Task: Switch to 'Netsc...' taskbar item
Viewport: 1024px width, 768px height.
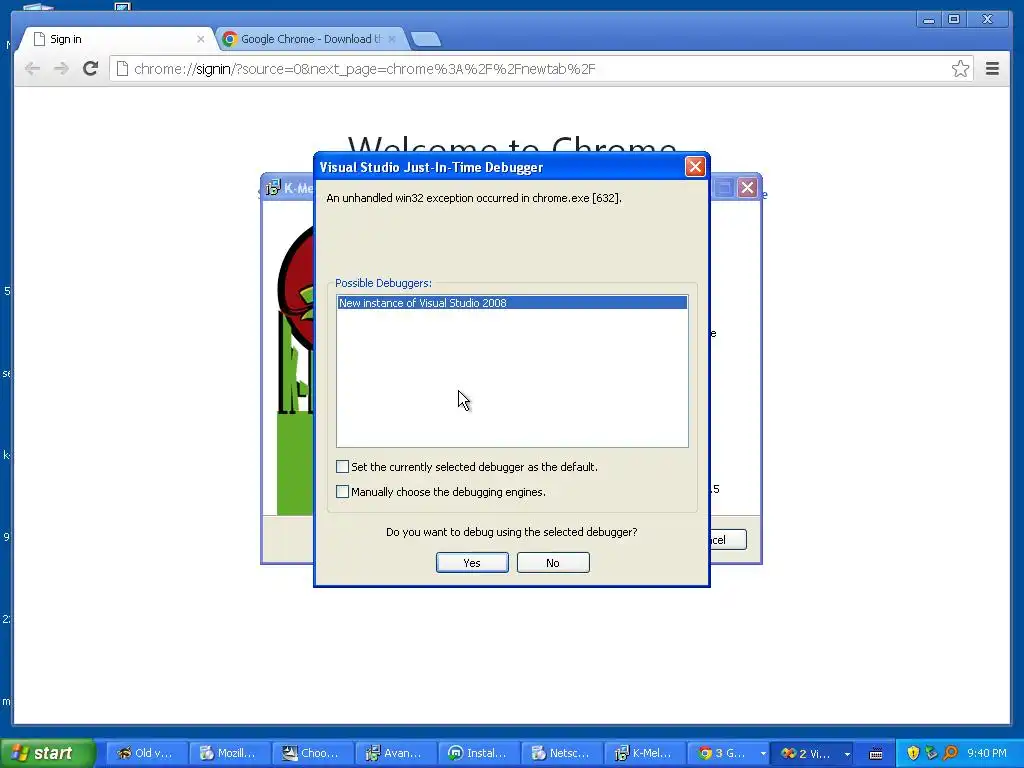Action: [x=563, y=753]
